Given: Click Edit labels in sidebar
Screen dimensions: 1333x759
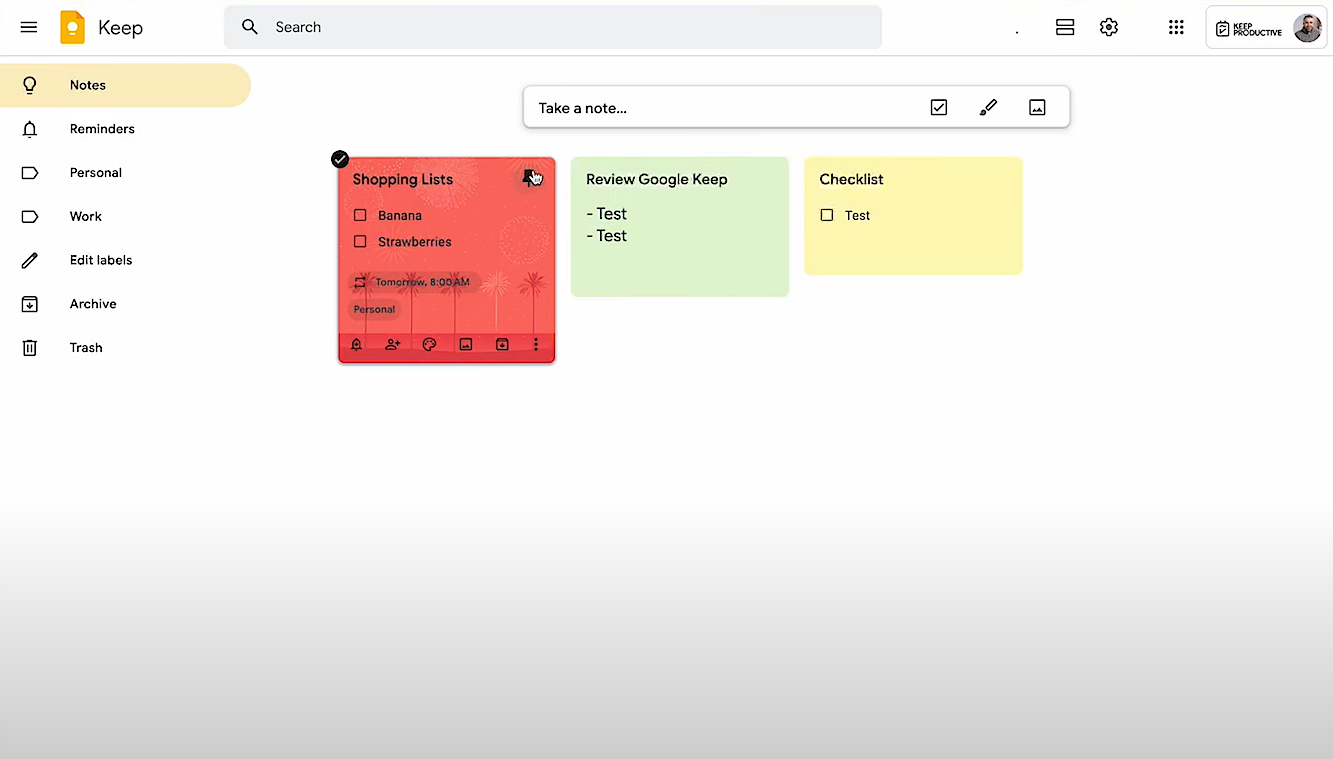Looking at the screenshot, I should (125, 260).
